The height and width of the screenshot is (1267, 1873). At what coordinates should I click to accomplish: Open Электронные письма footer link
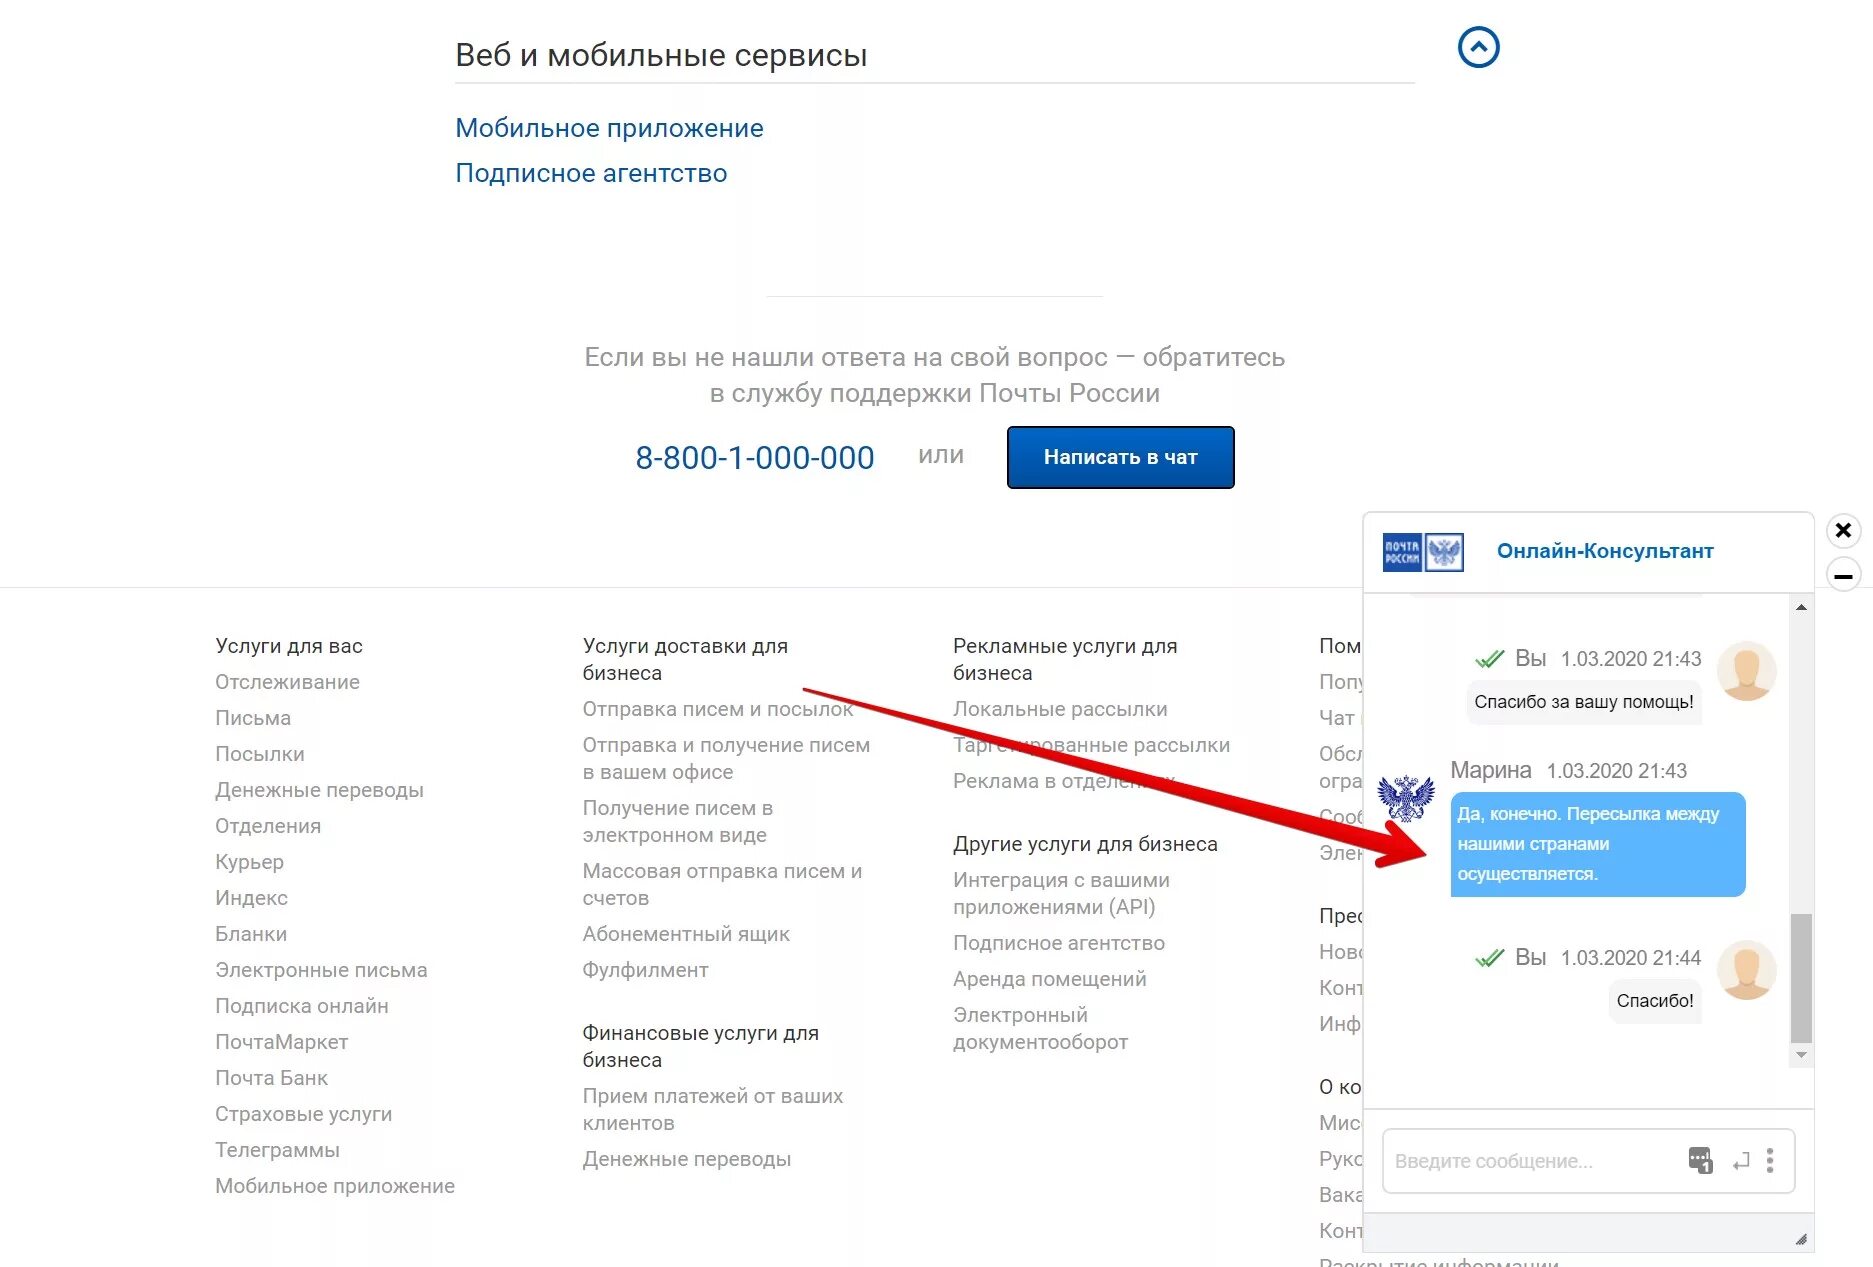tap(321, 970)
